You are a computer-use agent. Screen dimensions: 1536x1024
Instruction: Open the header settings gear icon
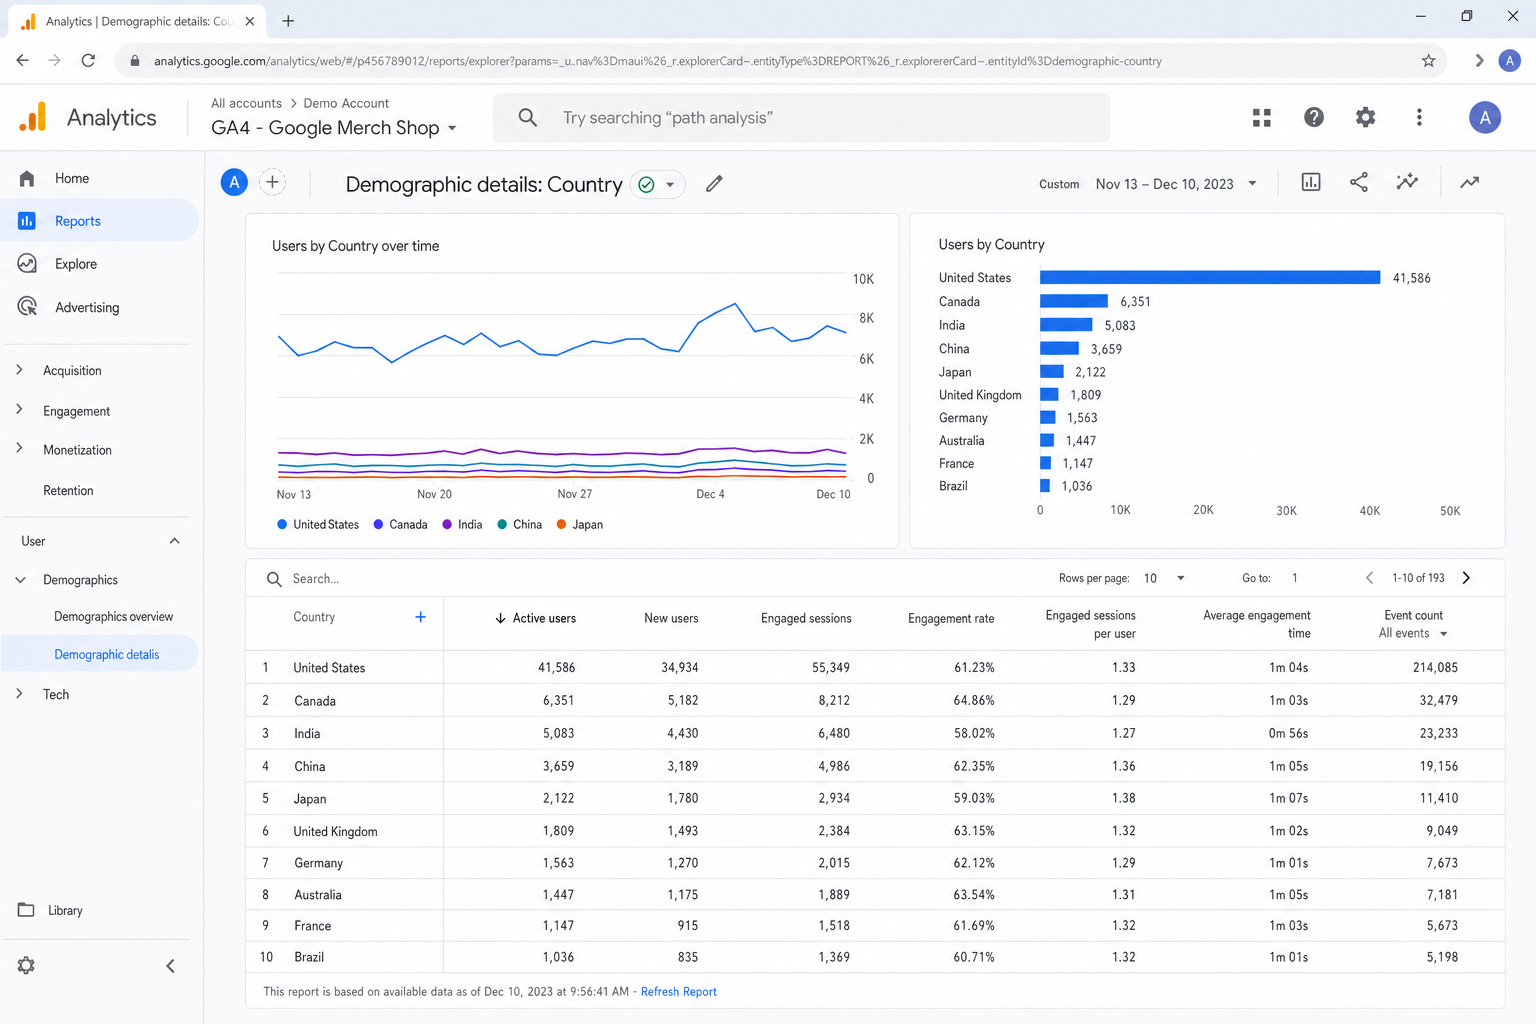click(x=1365, y=118)
